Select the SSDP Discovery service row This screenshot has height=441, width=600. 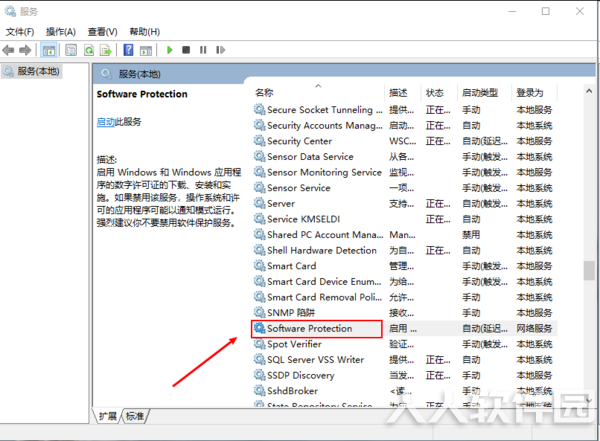404,376
